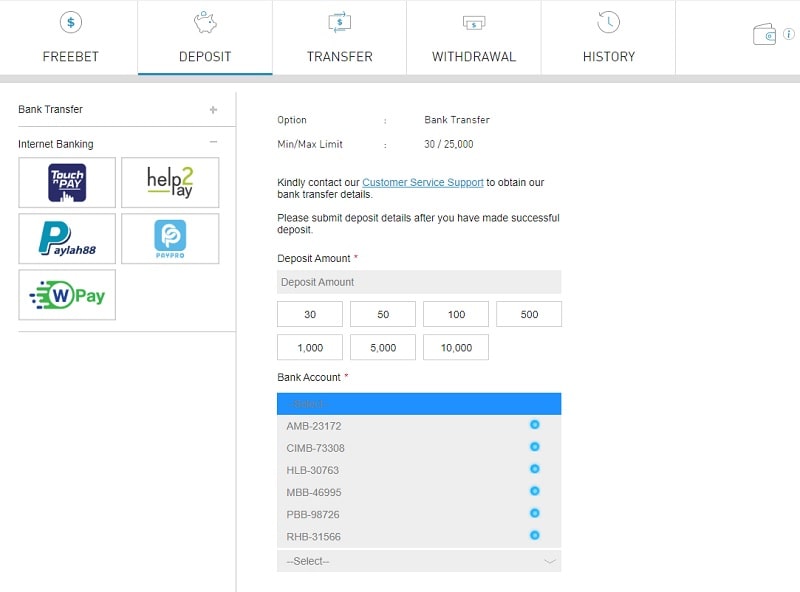The height and width of the screenshot is (592, 800).
Task: Select WPay payment method
Action: pos(67,295)
